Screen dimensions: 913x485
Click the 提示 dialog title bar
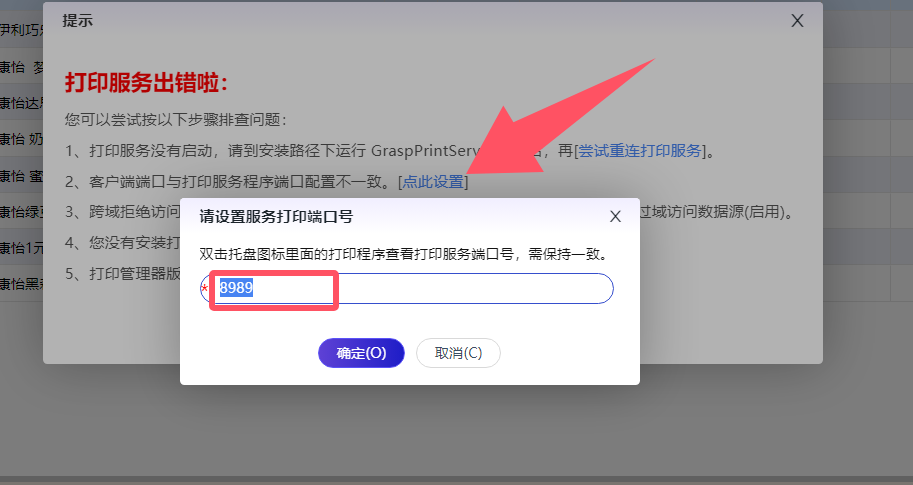pyautogui.click(x=400, y=21)
